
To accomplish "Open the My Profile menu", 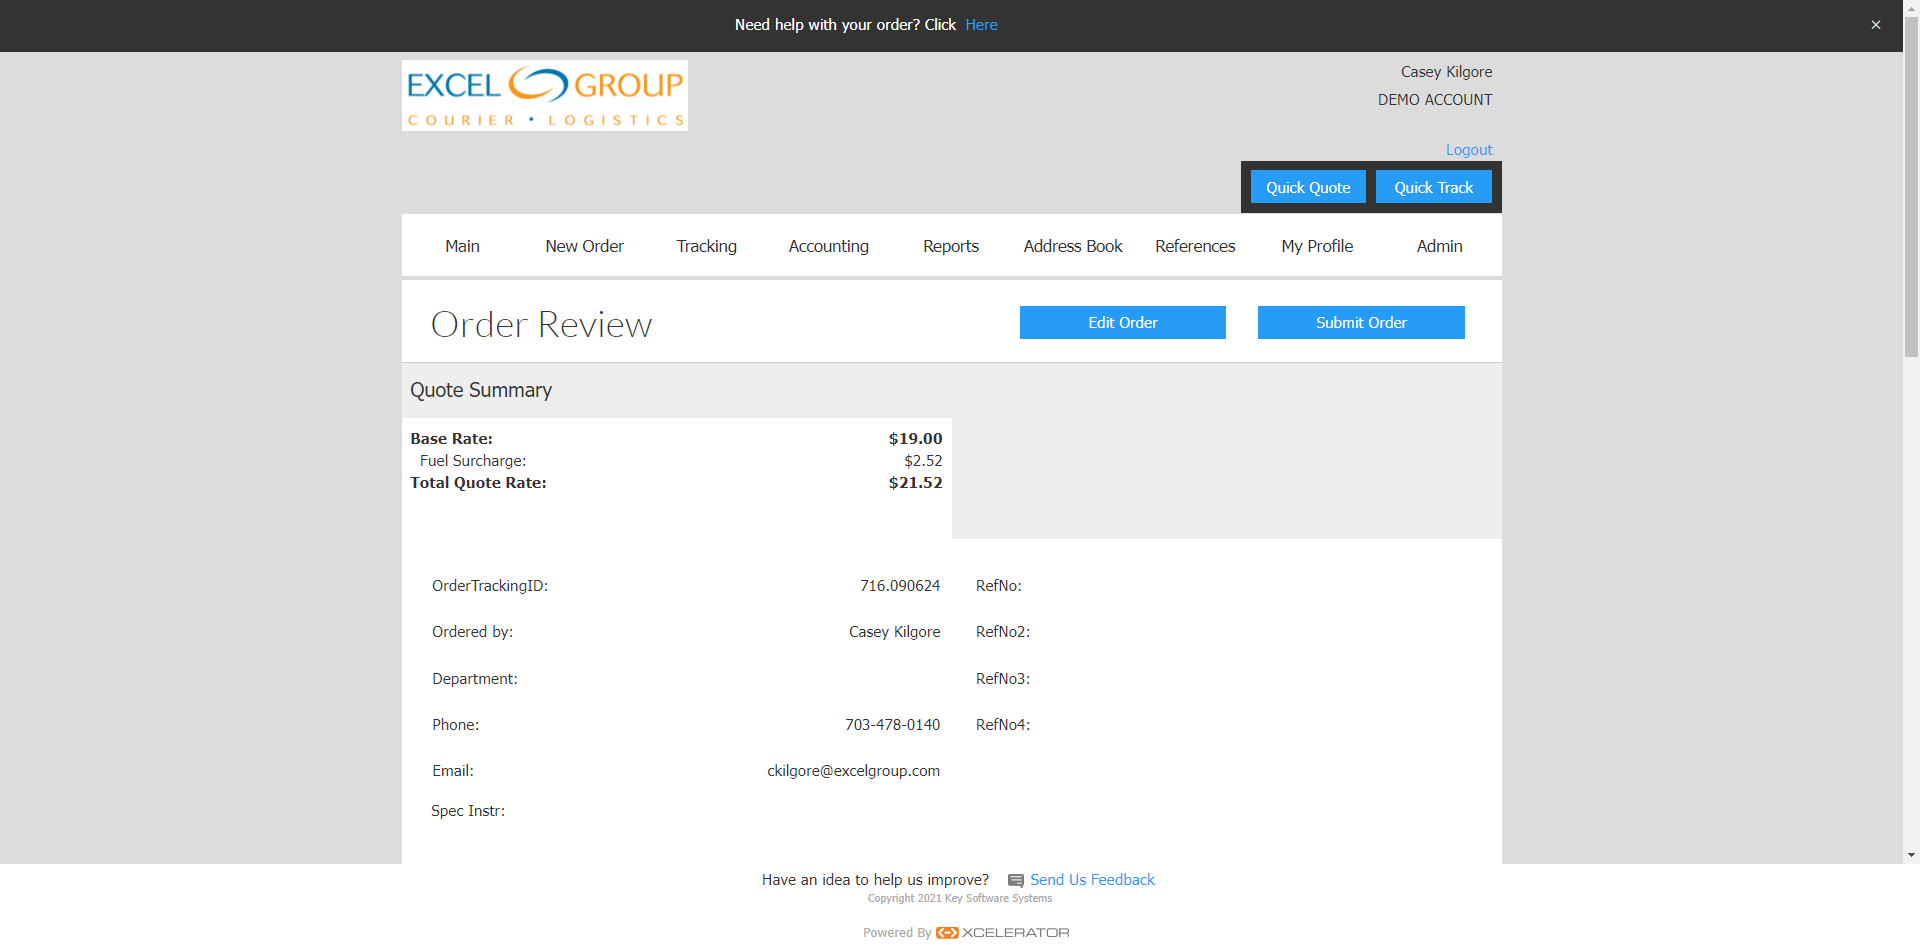I will [x=1317, y=246].
